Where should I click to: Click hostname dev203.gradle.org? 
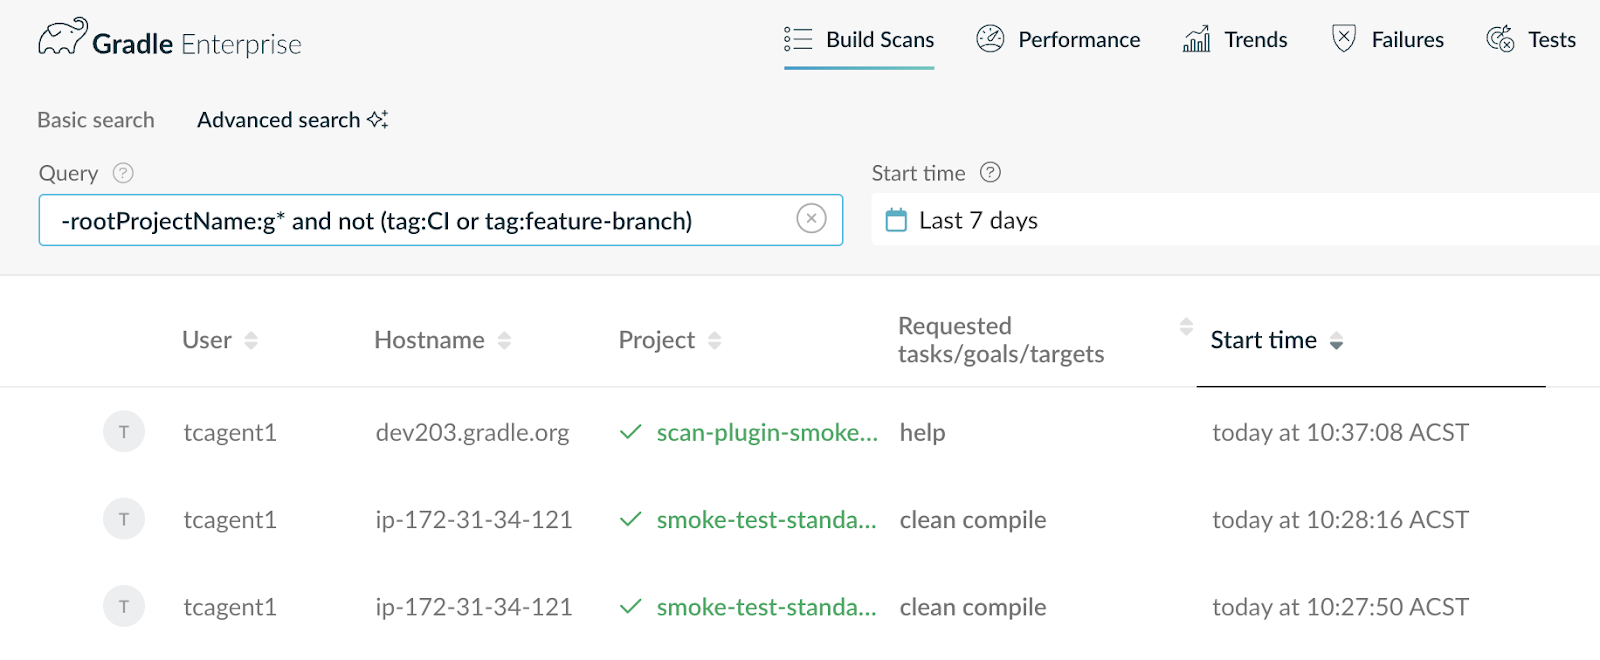point(472,432)
